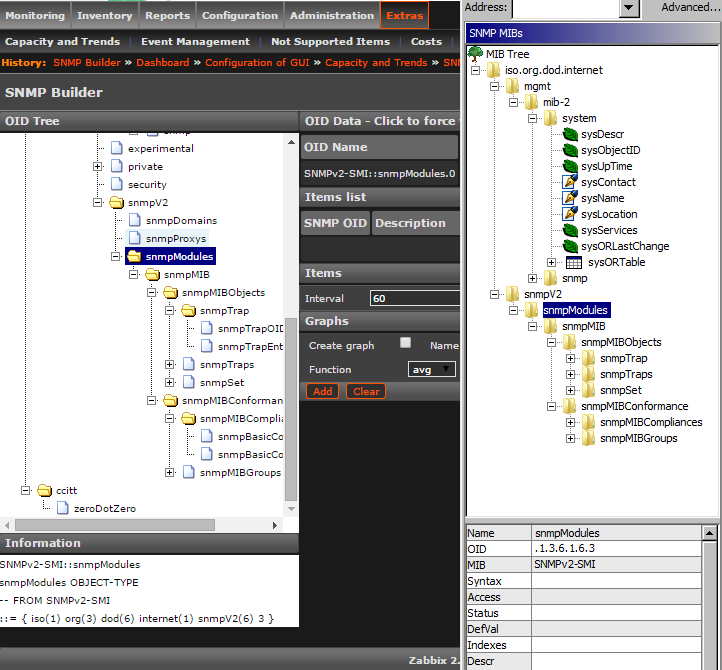Click the Clear button
This screenshot has height=670, width=722.
366,391
